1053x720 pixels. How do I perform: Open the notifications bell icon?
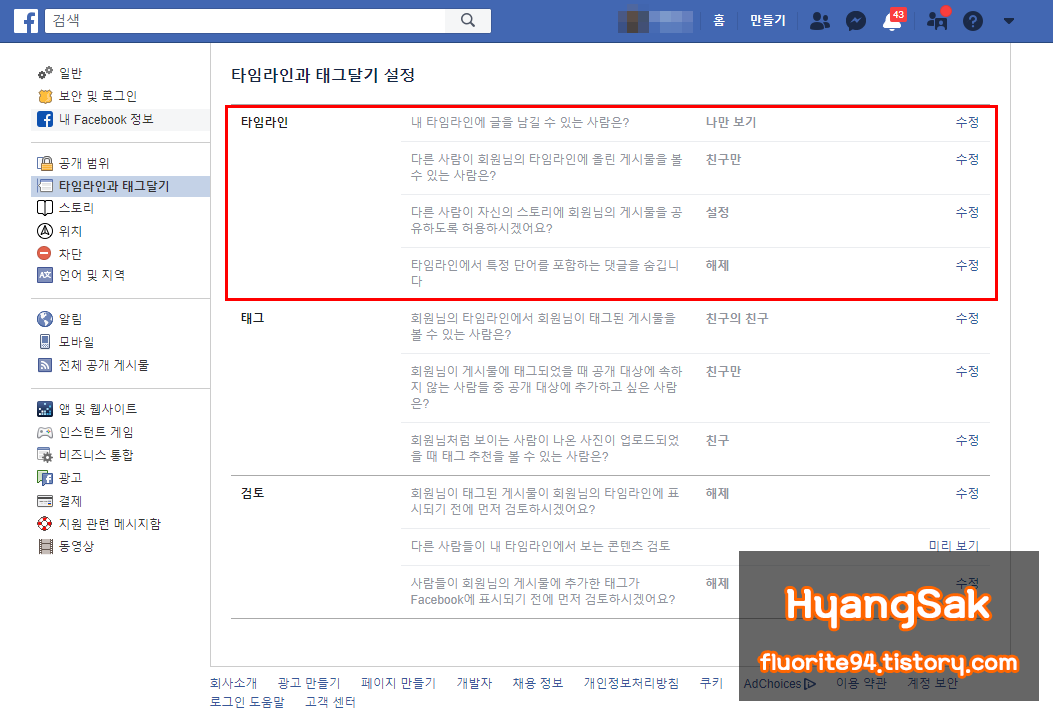click(x=892, y=21)
